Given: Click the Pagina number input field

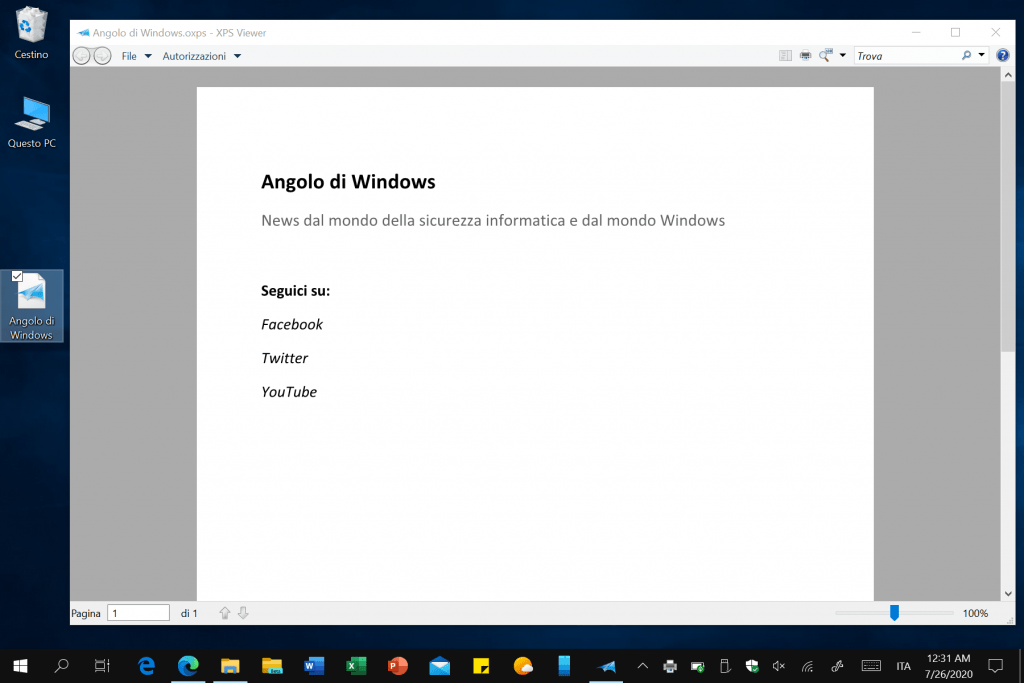Looking at the screenshot, I should point(139,613).
